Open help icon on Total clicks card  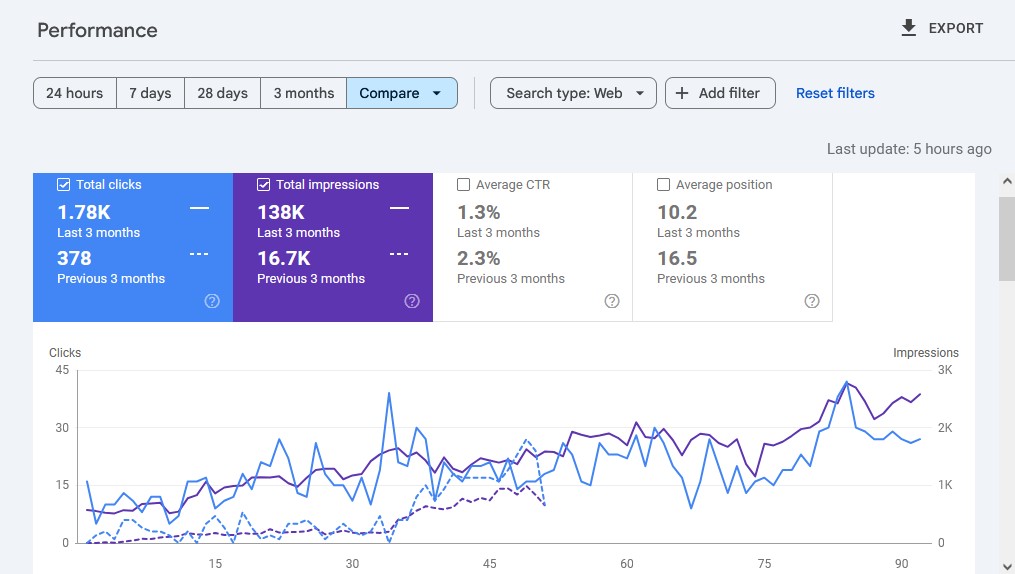212,301
